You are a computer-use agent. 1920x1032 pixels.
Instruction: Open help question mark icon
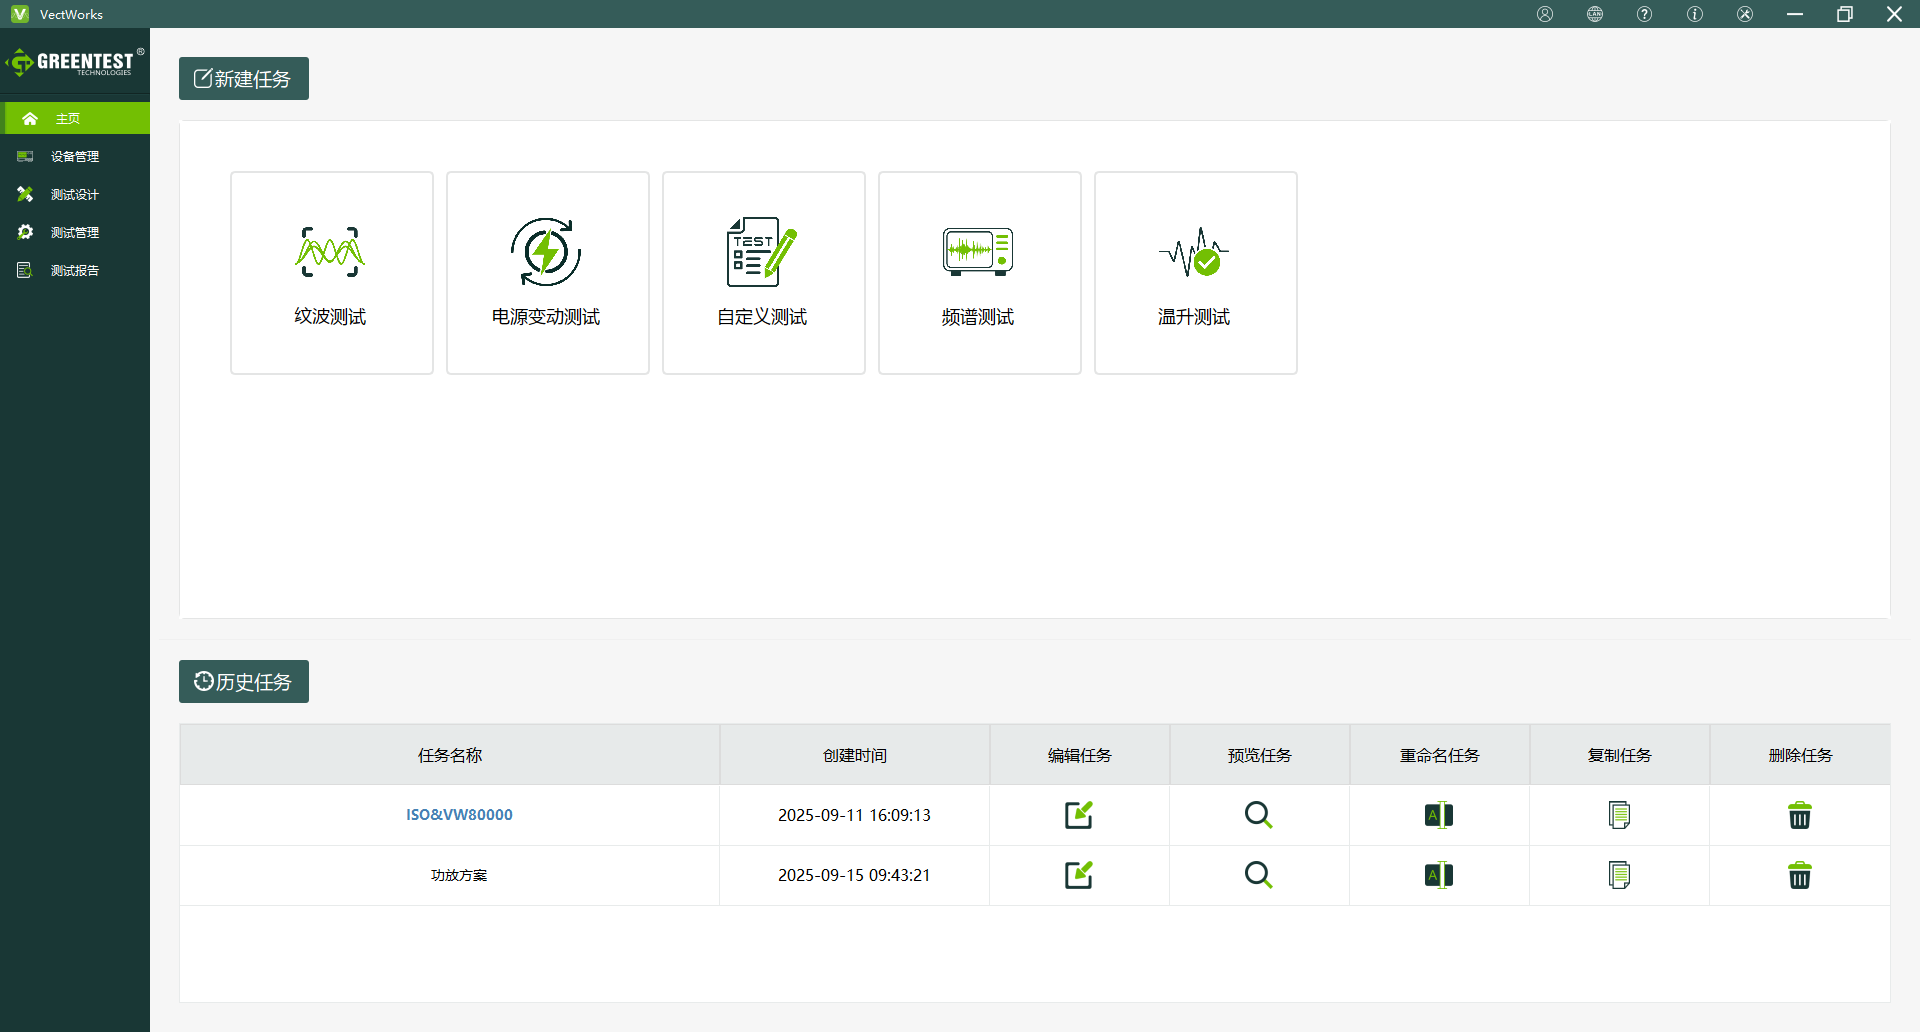click(1645, 14)
